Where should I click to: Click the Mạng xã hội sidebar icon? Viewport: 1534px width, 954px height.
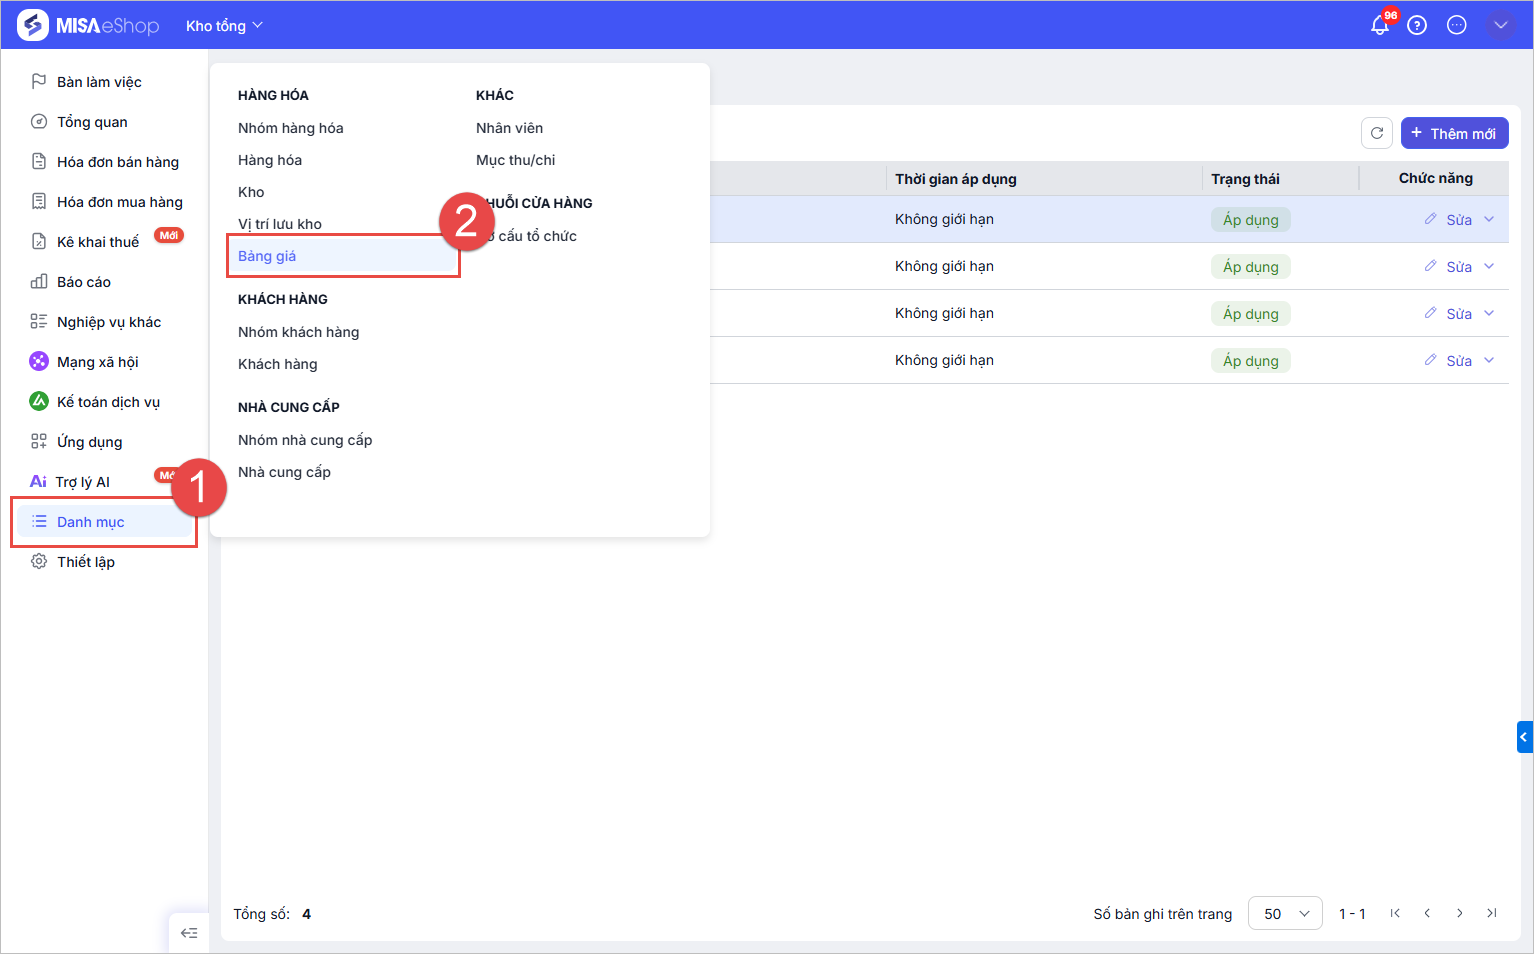(x=39, y=361)
